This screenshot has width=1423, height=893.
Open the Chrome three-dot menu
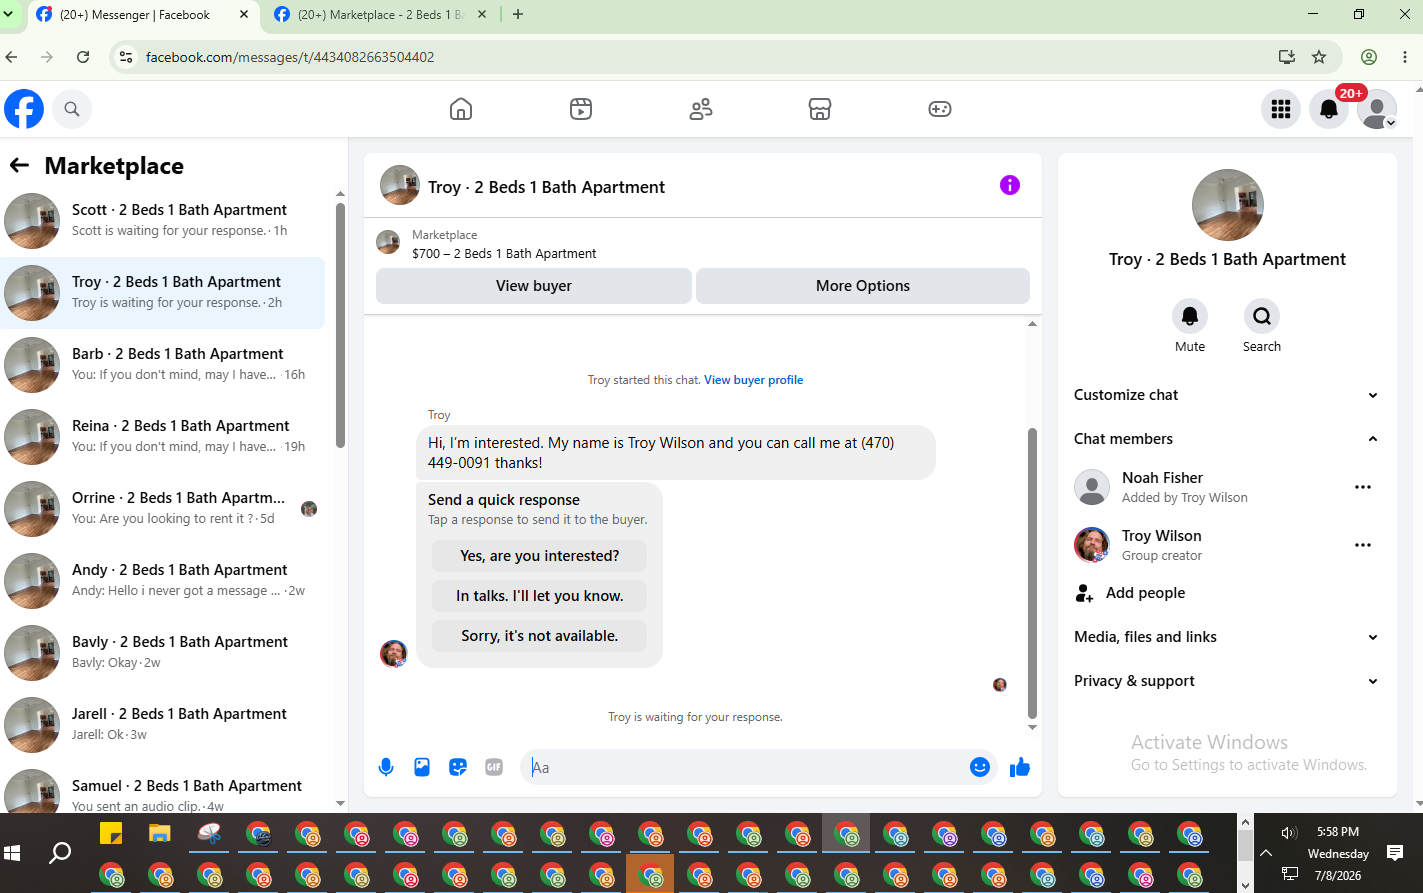(1405, 57)
